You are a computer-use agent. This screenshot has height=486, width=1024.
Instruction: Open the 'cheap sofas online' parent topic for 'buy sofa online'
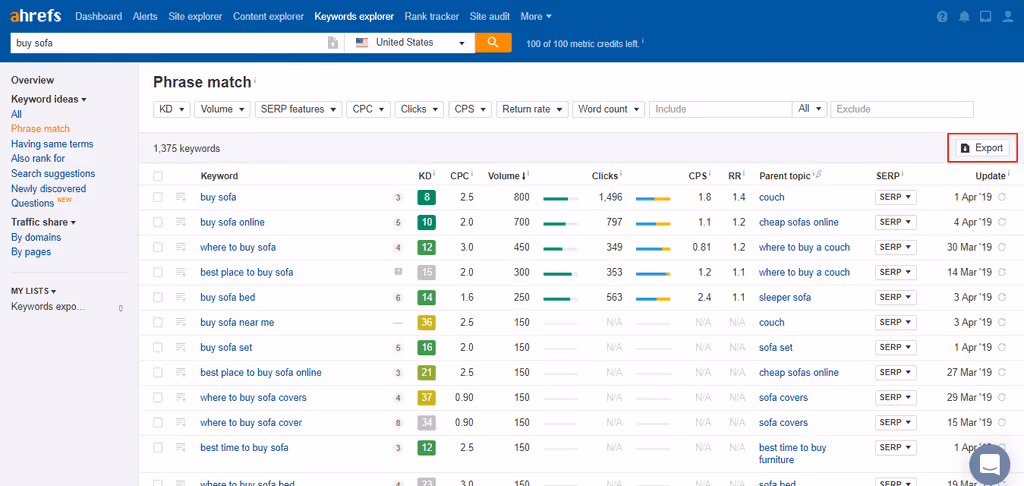coord(799,222)
